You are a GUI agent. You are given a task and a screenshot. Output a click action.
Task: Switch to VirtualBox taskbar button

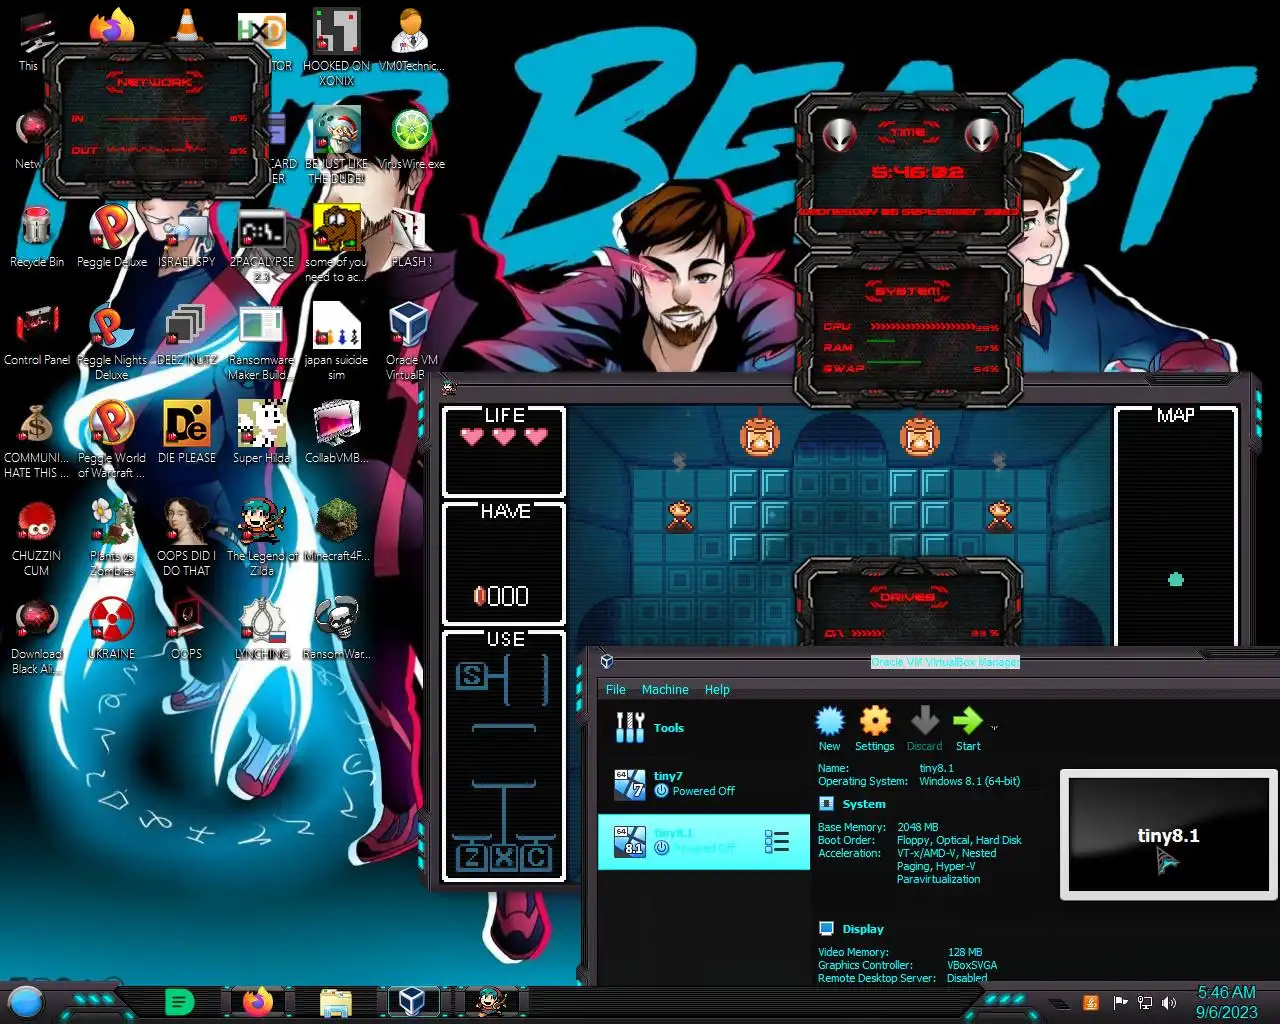pyautogui.click(x=412, y=1001)
